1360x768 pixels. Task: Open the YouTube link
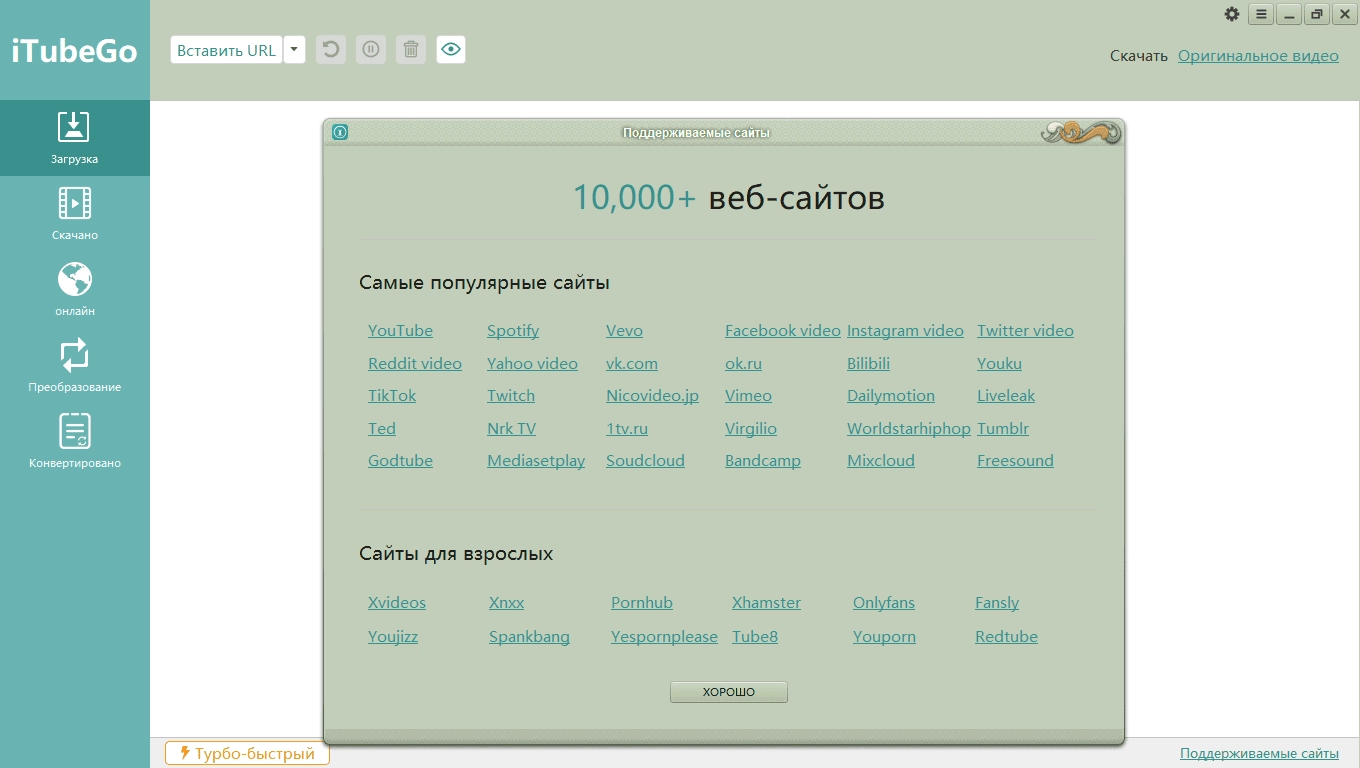point(400,331)
